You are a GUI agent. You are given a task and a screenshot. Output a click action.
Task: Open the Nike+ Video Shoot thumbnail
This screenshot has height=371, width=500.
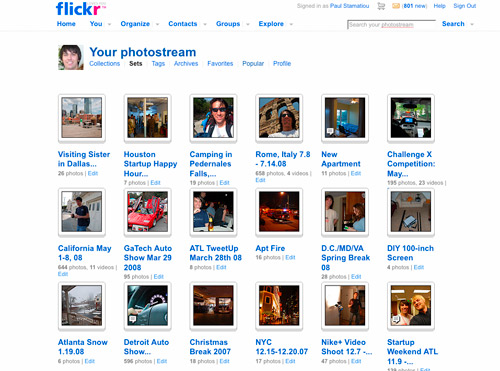pos(345,305)
